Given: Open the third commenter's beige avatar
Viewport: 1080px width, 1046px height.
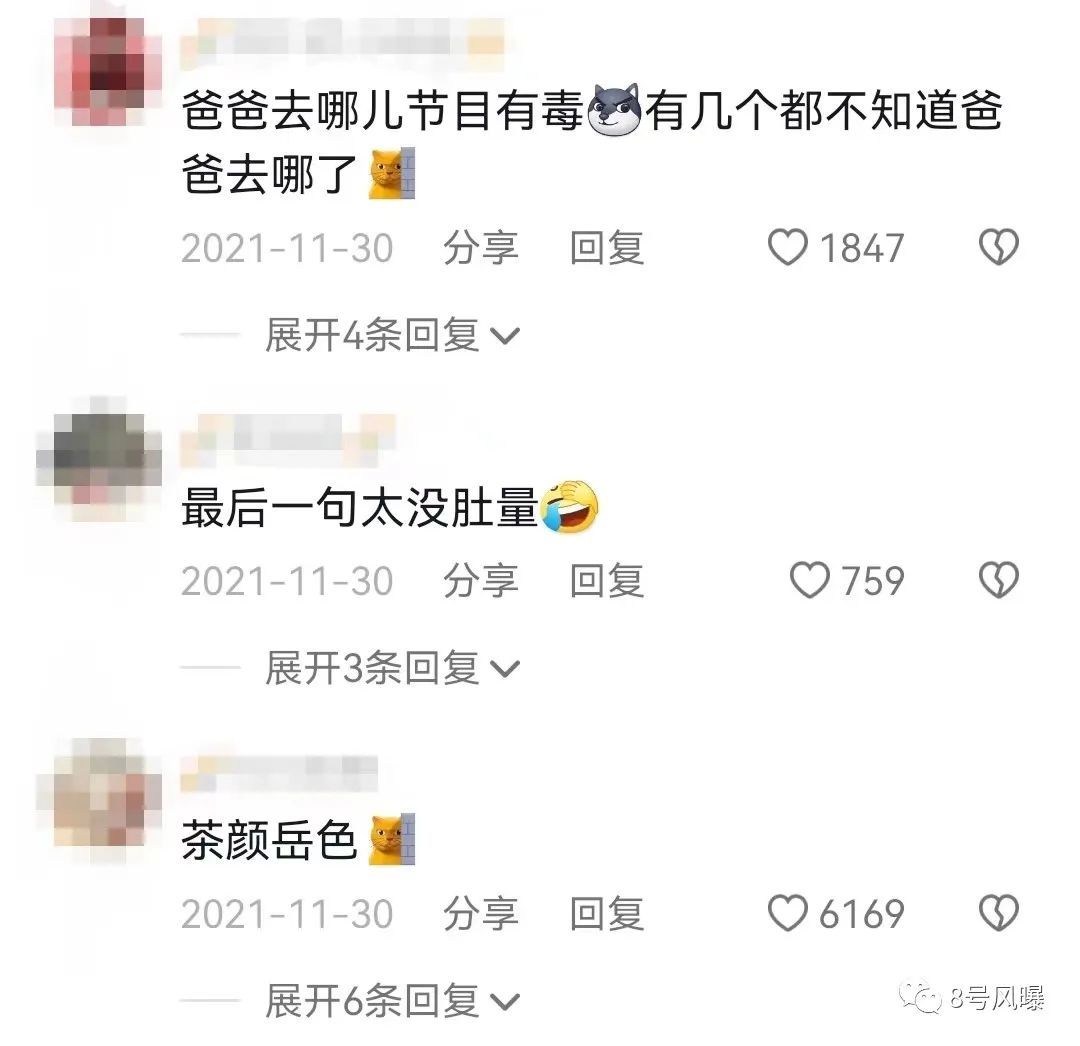Looking at the screenshot, I should pos(99,792).
